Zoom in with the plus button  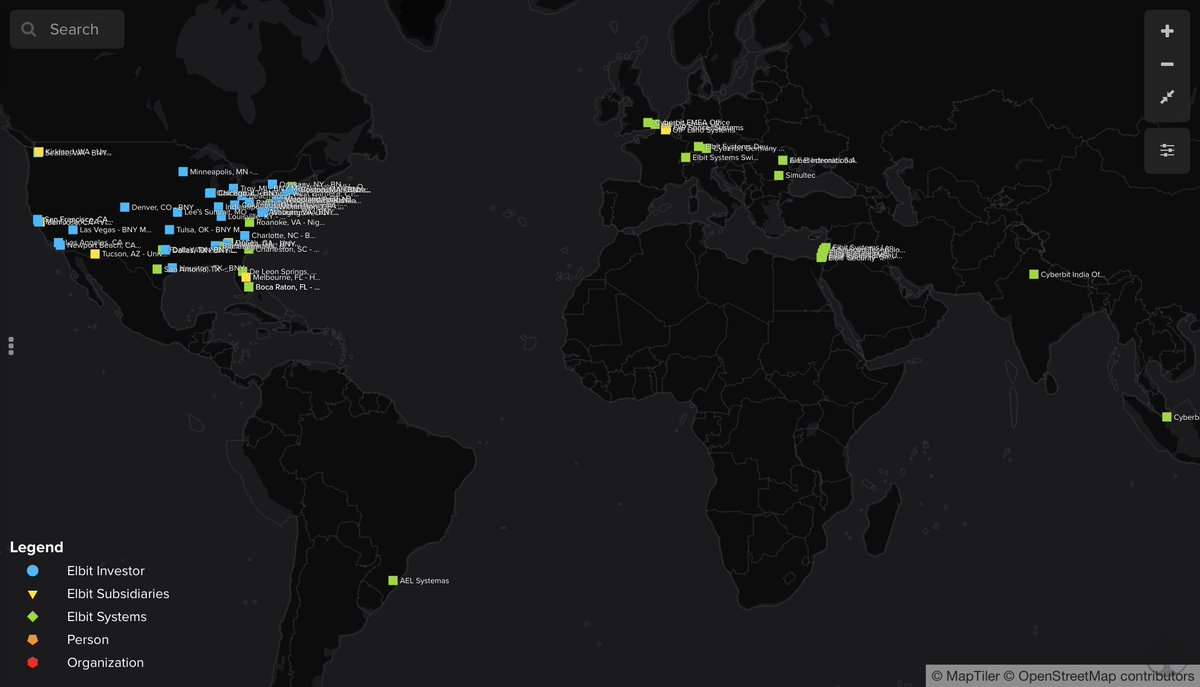point(1167,31)
